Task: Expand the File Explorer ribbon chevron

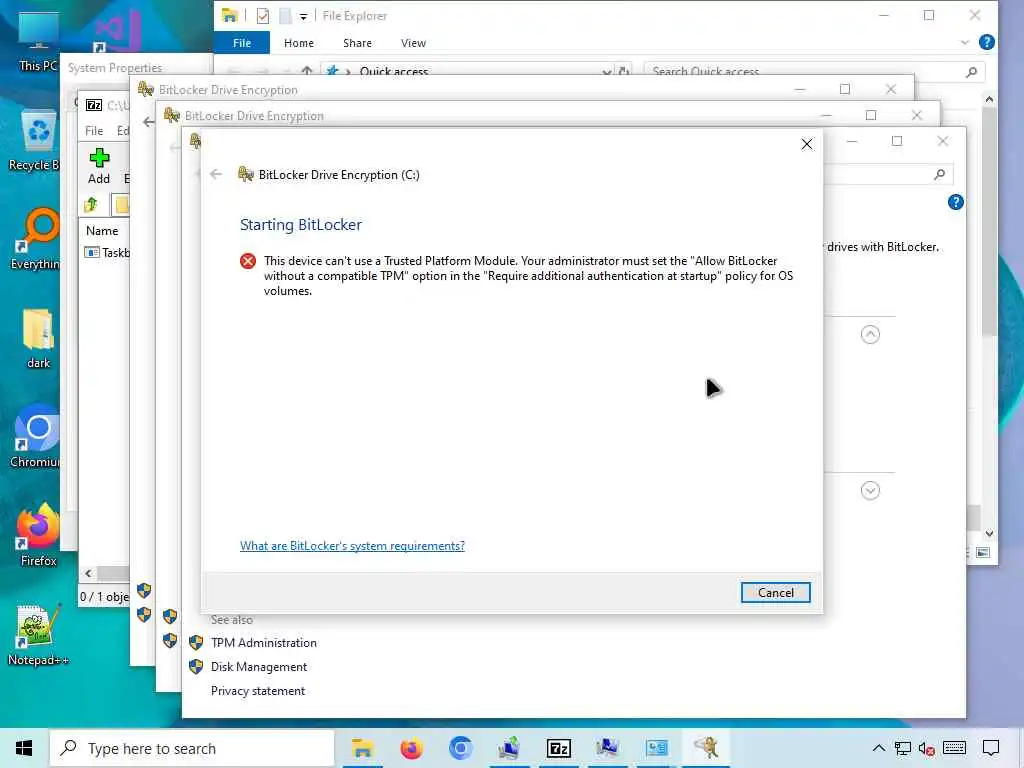Action: click(x=965, y=42)
